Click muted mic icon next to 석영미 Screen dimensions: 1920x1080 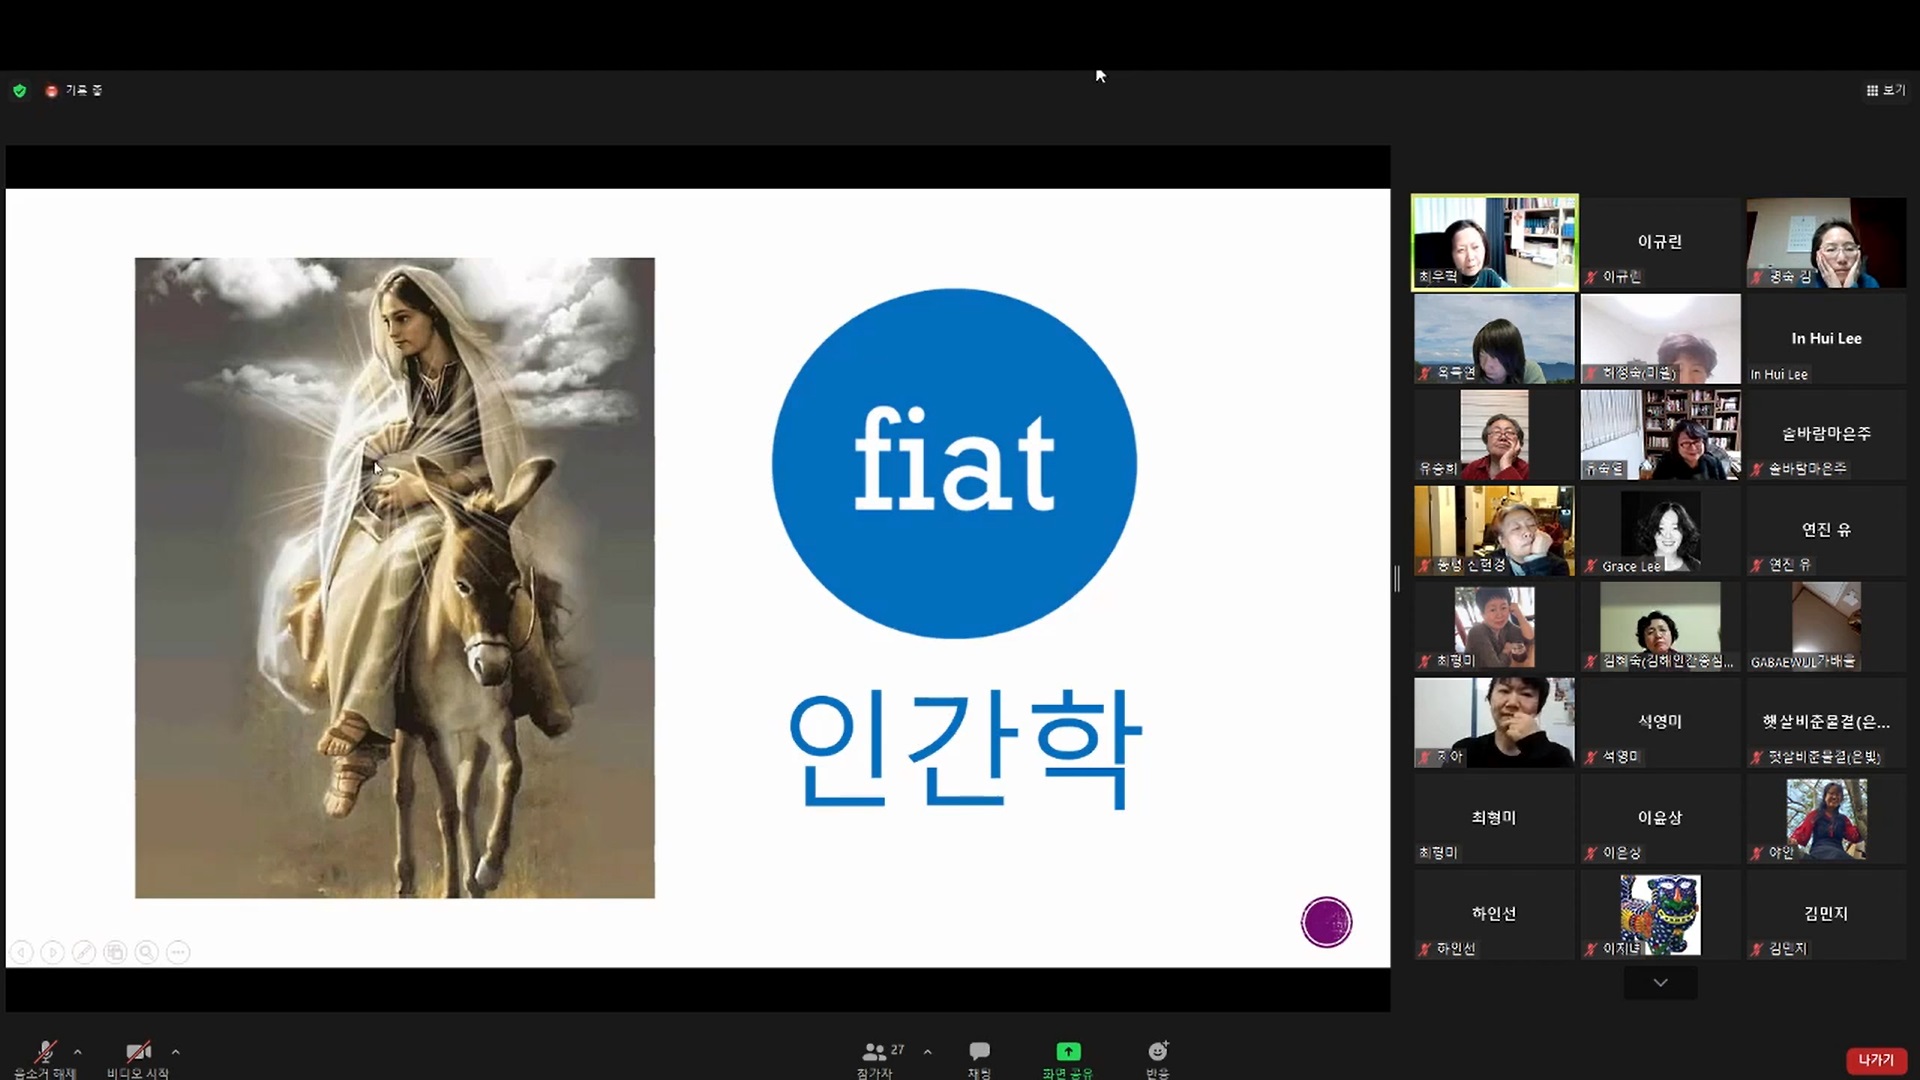[1591, 757]
